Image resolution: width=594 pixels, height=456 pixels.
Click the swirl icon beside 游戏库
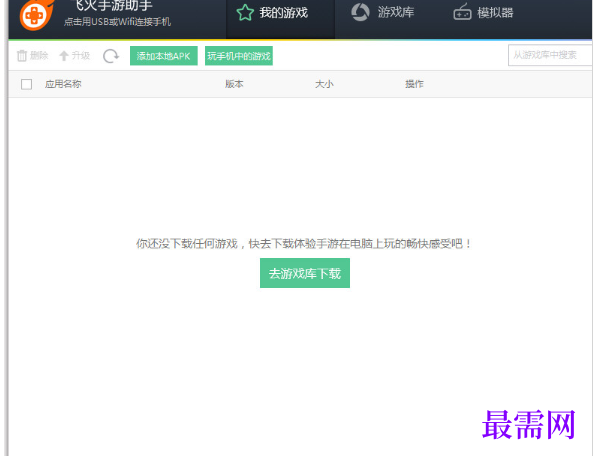360,12
